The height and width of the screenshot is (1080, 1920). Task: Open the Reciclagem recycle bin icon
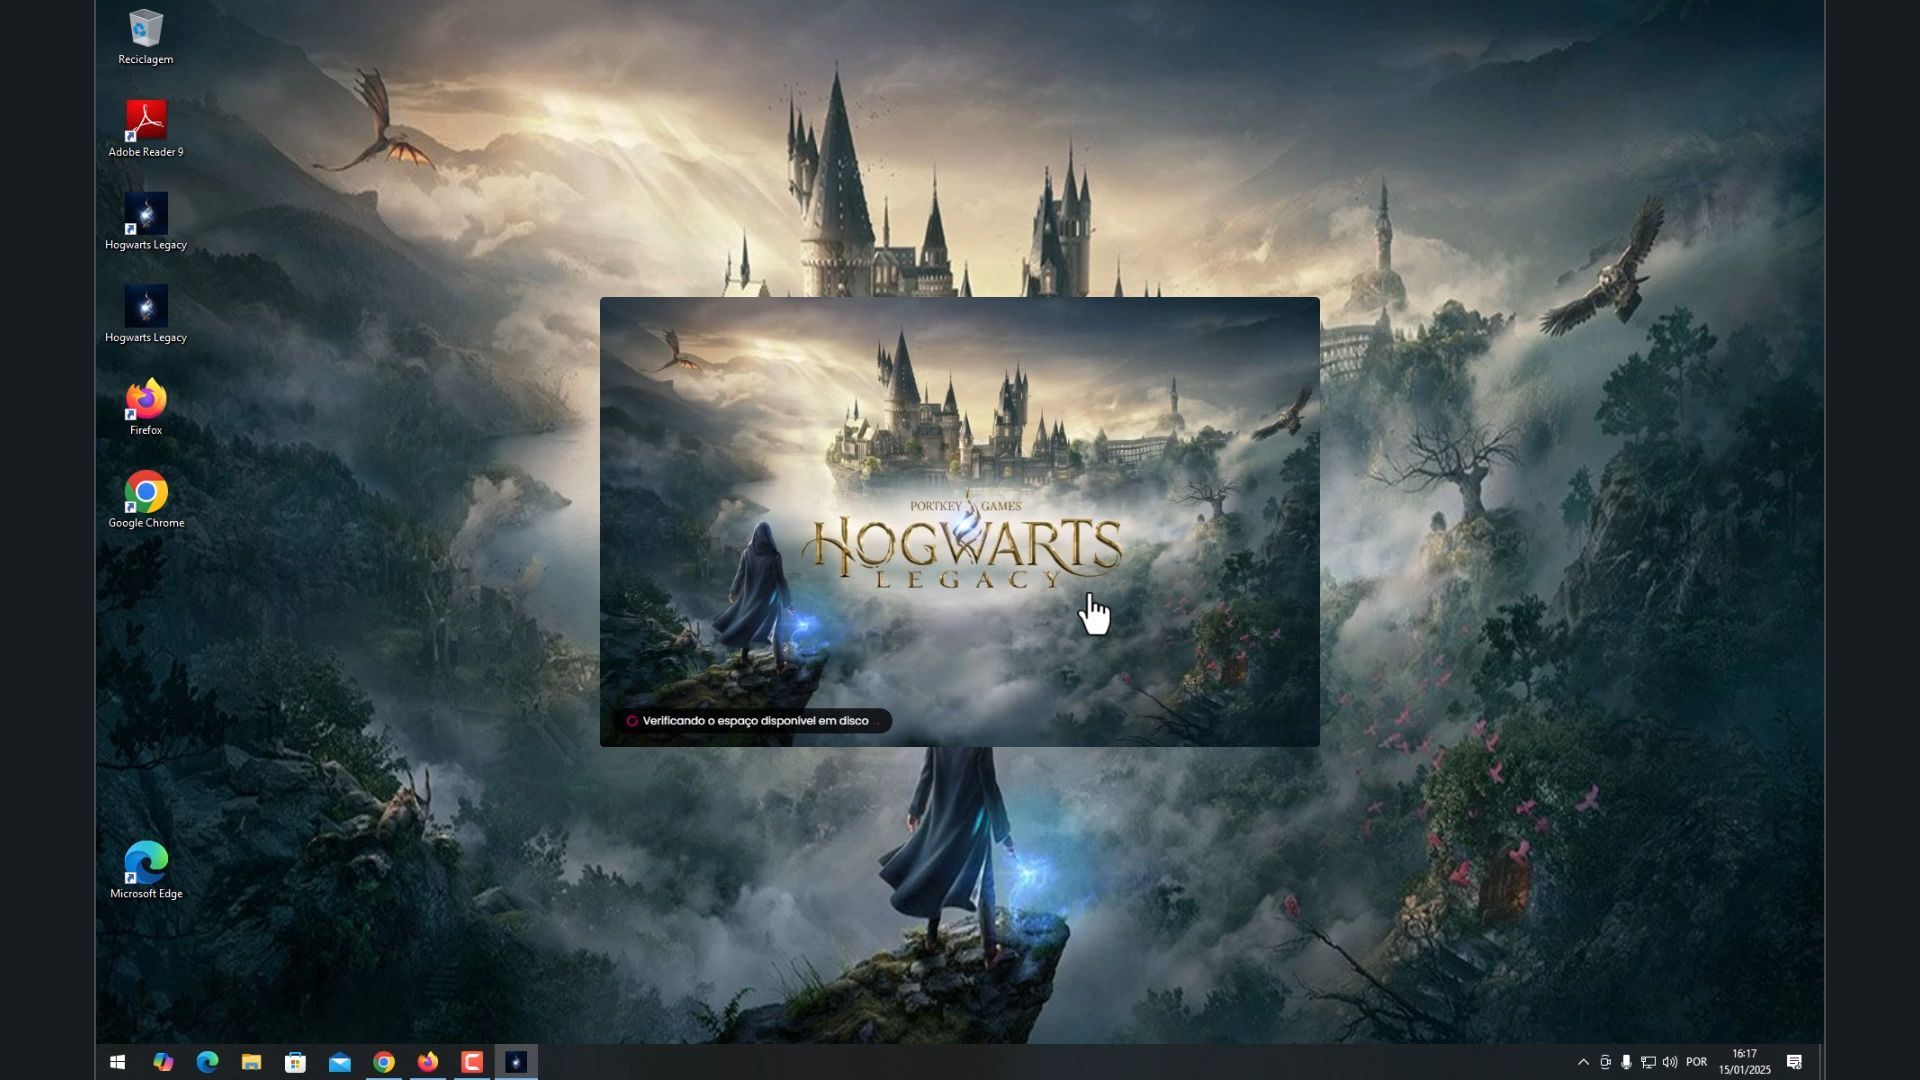click(145, 37)
